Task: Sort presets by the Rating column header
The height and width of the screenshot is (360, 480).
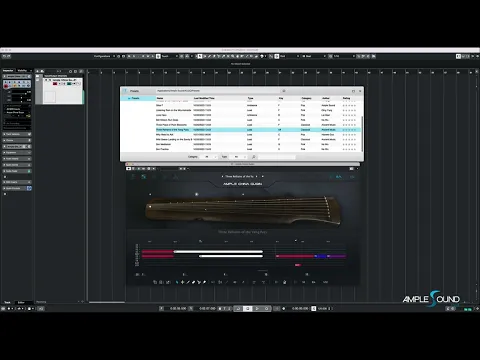Action: point(347,98)
